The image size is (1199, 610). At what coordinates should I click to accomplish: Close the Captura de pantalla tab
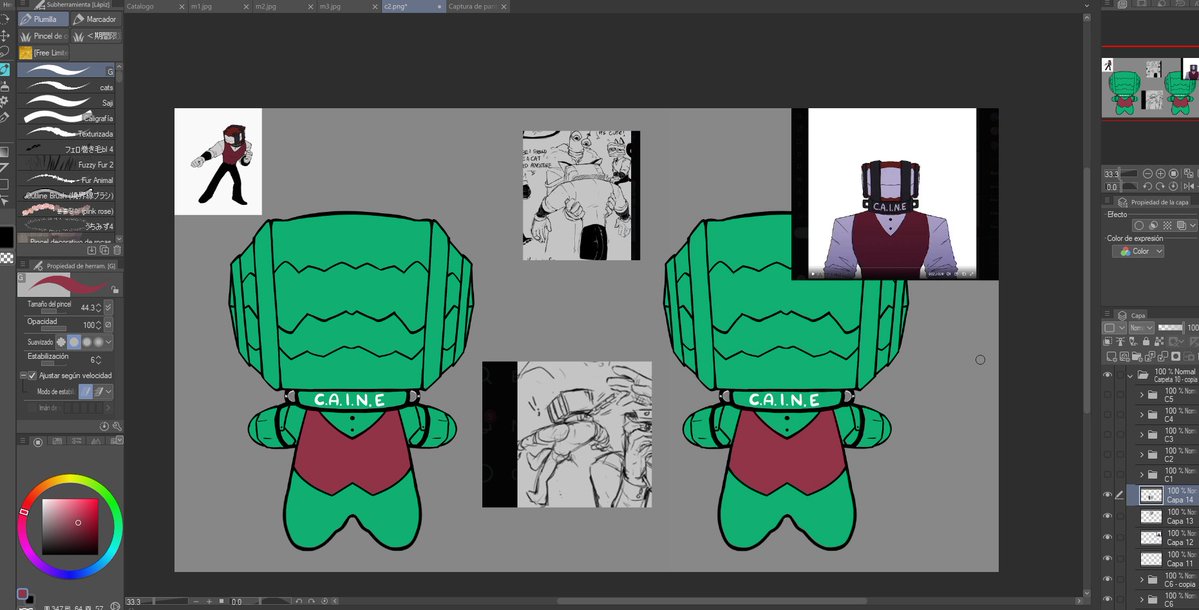504,6
